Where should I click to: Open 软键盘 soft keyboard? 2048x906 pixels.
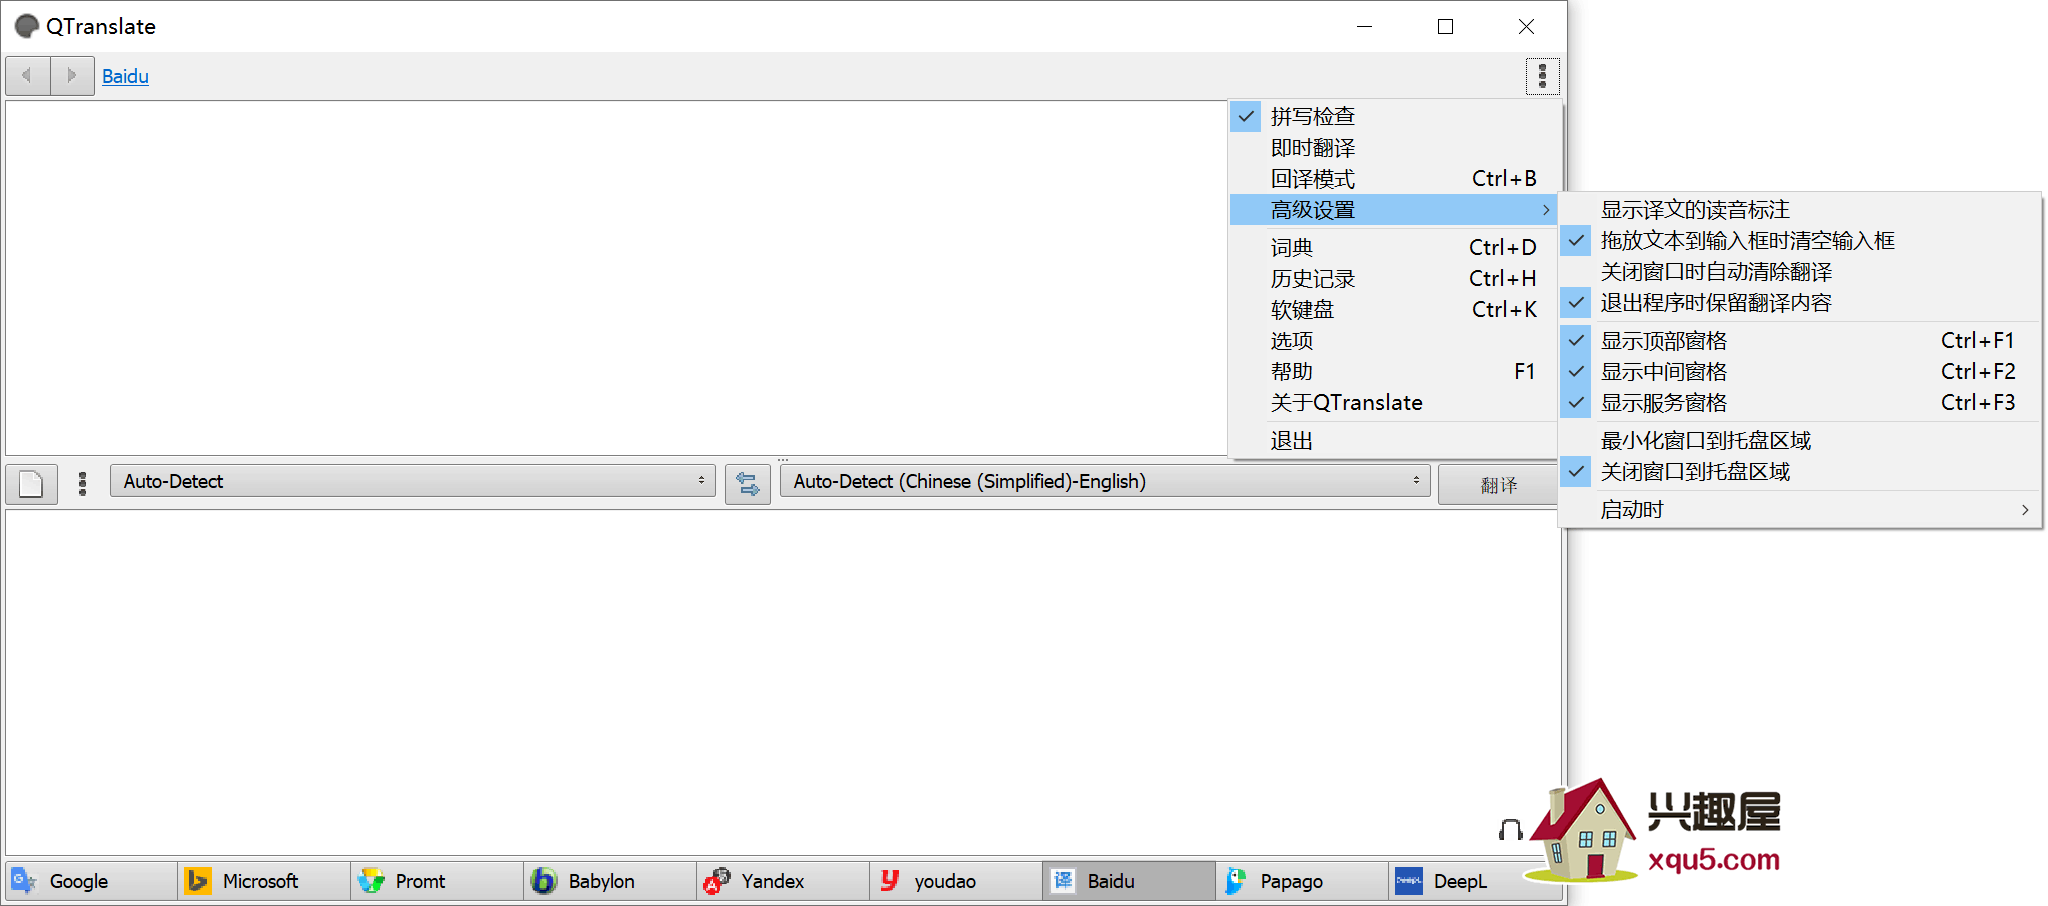(x=1393, y=310)
